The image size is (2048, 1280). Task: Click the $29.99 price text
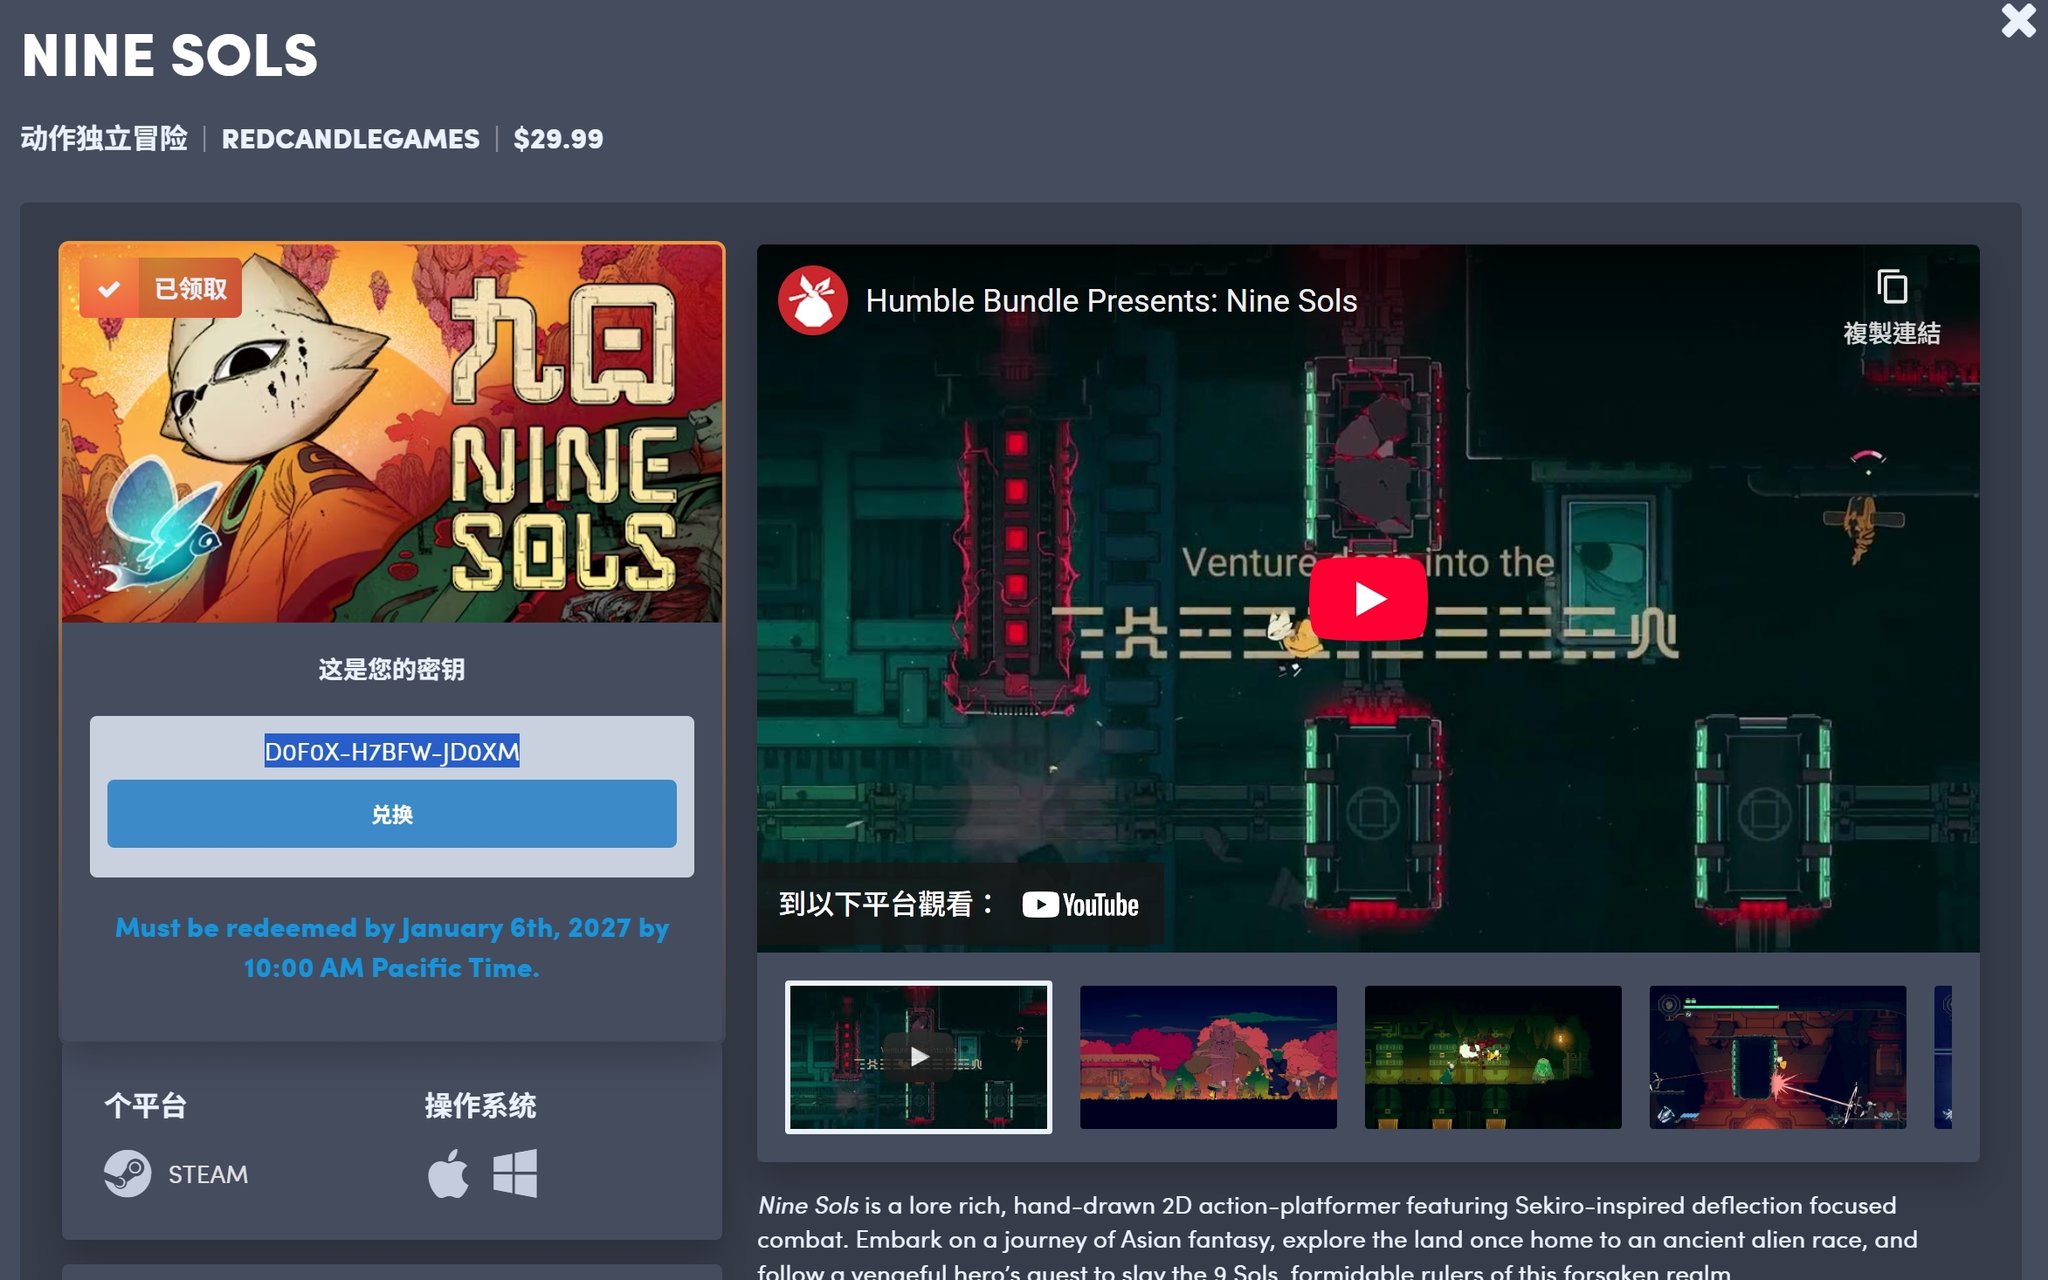(x=558, y=139)
